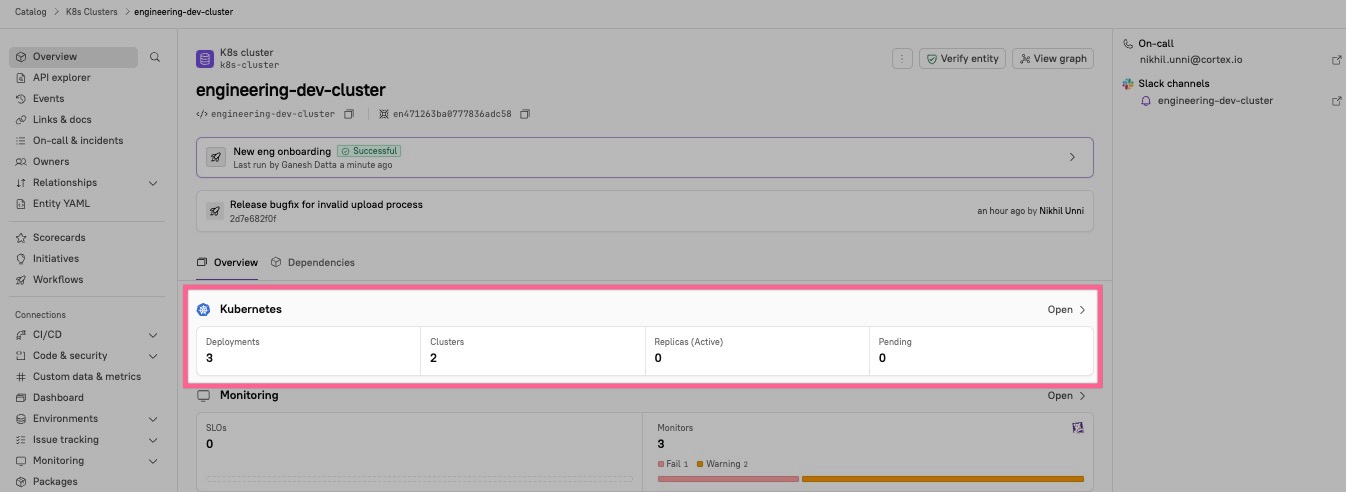The width and height of the screenshot is (1346, 492).
Task: Click the purple K8s cluster entity icon
Action: [205, 59]
